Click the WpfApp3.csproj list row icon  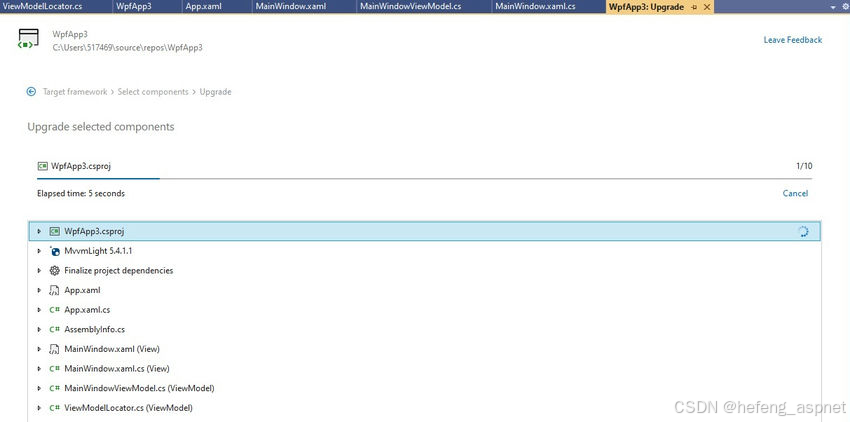pos(54,232)
